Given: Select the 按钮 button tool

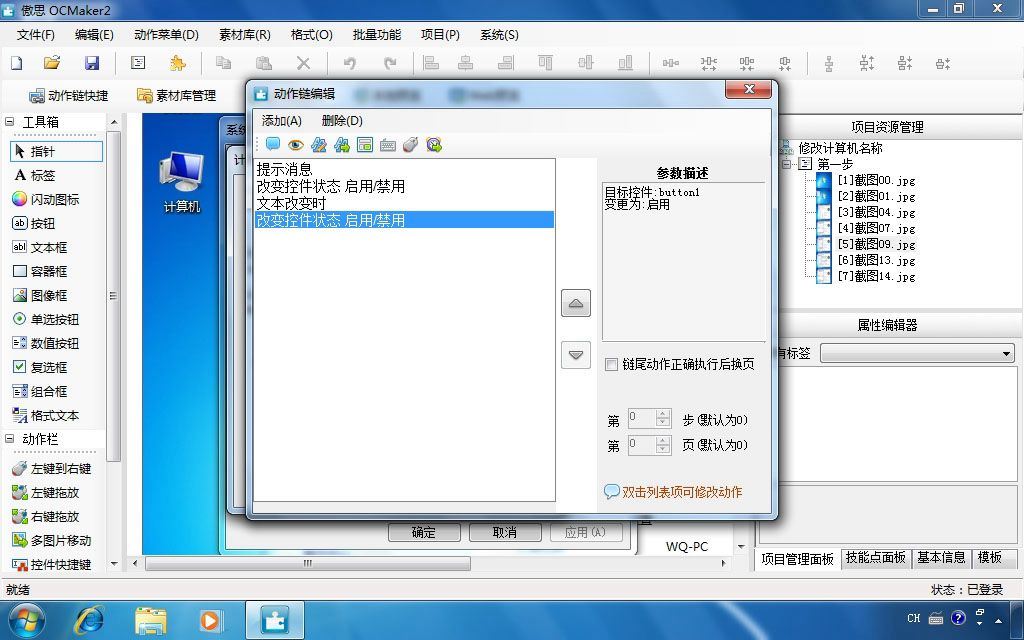Looking at the screenshot, I should click(34, 223).
